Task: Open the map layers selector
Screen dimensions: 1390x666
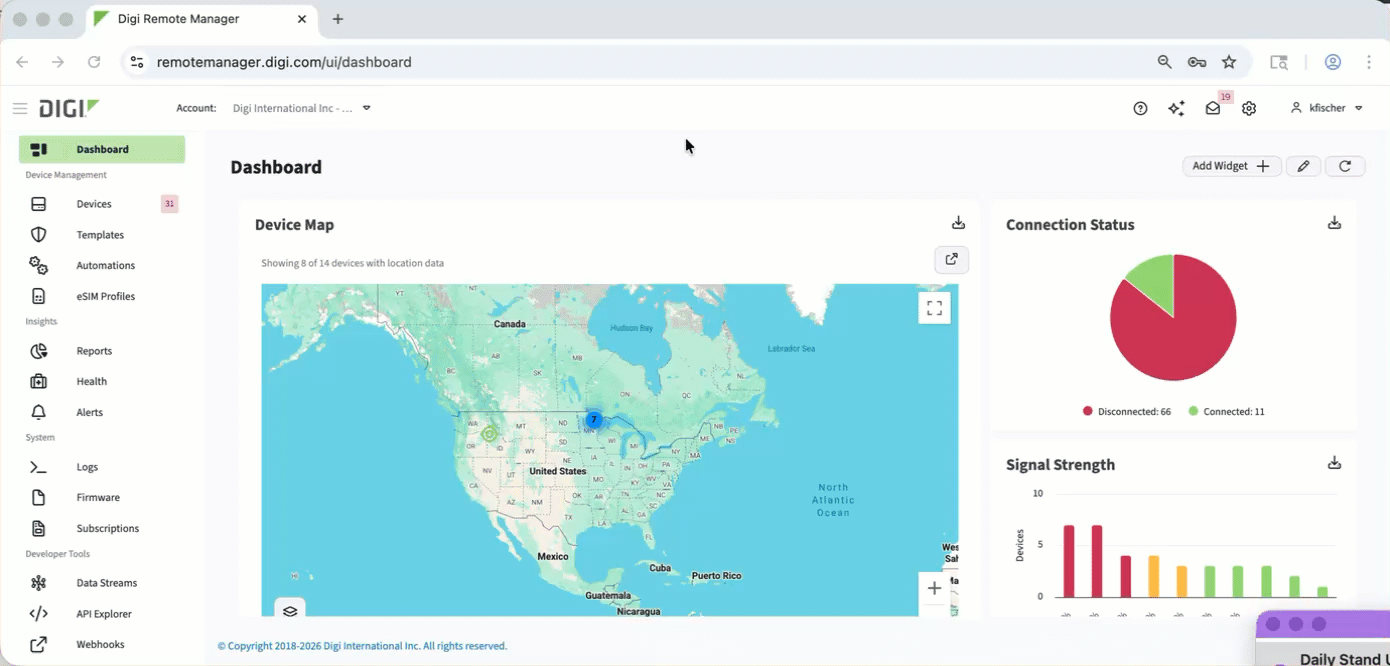Action: (x=290, y=611)
